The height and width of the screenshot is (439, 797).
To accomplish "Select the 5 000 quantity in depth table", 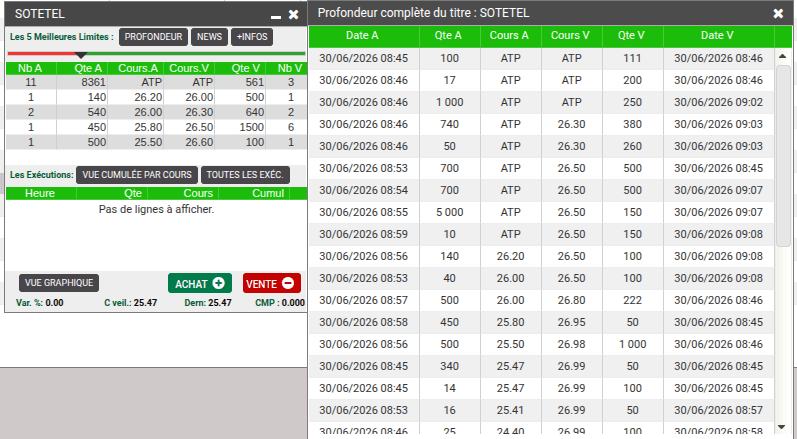I will point(449,212).
